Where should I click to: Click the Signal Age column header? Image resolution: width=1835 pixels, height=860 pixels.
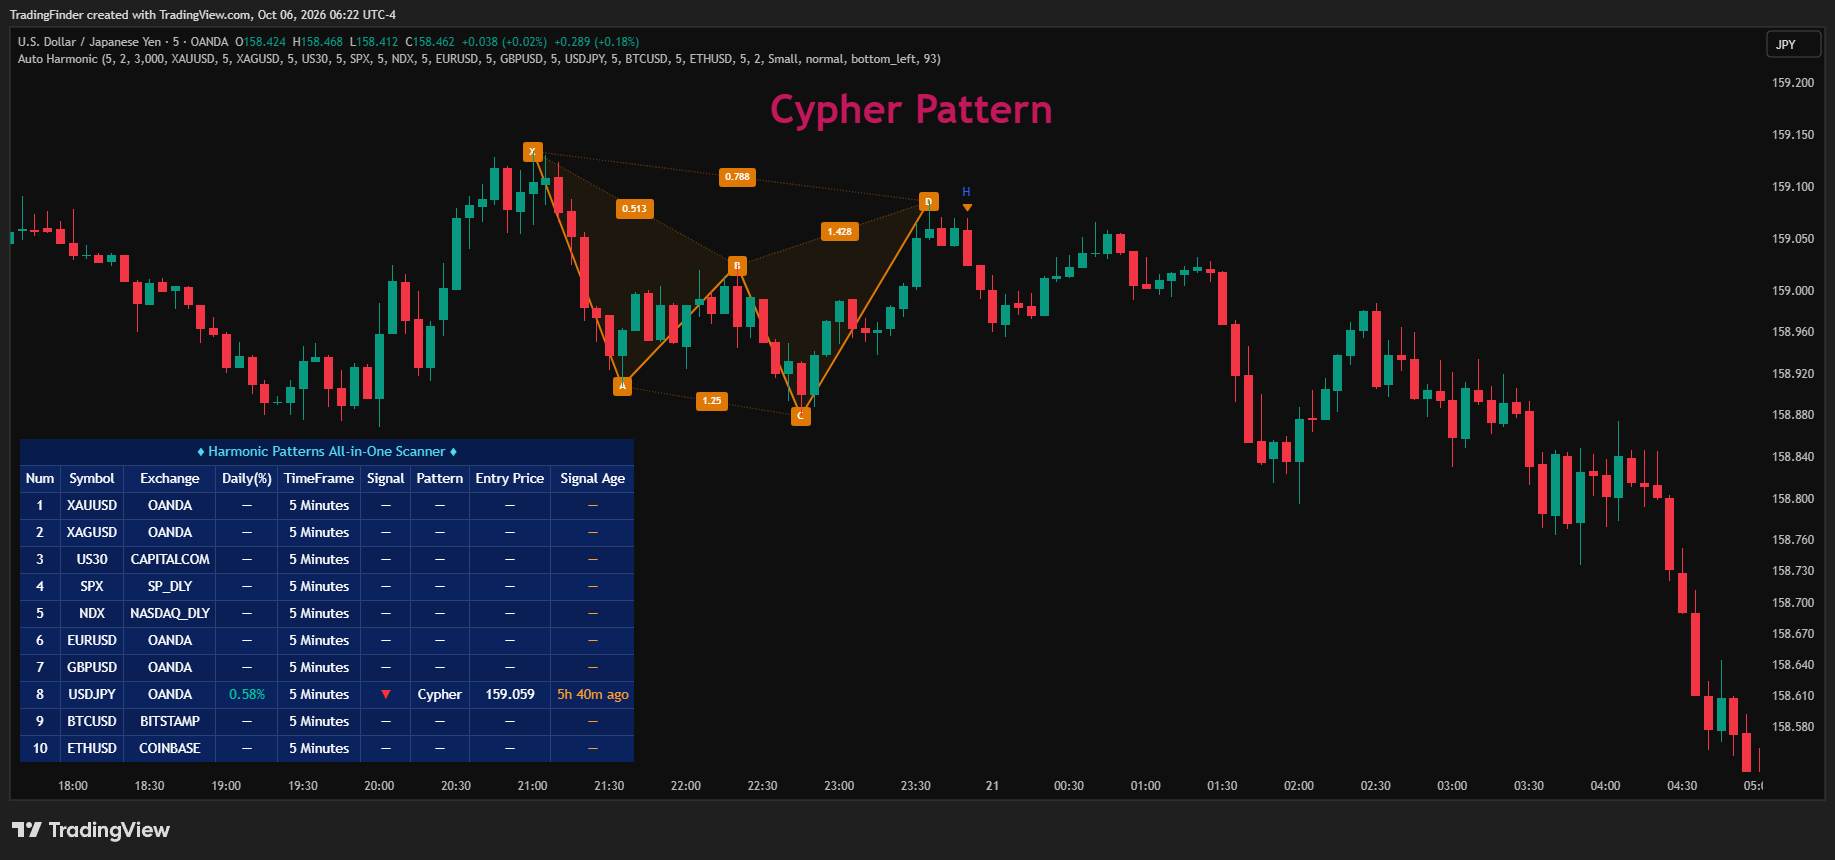point(593,479)
